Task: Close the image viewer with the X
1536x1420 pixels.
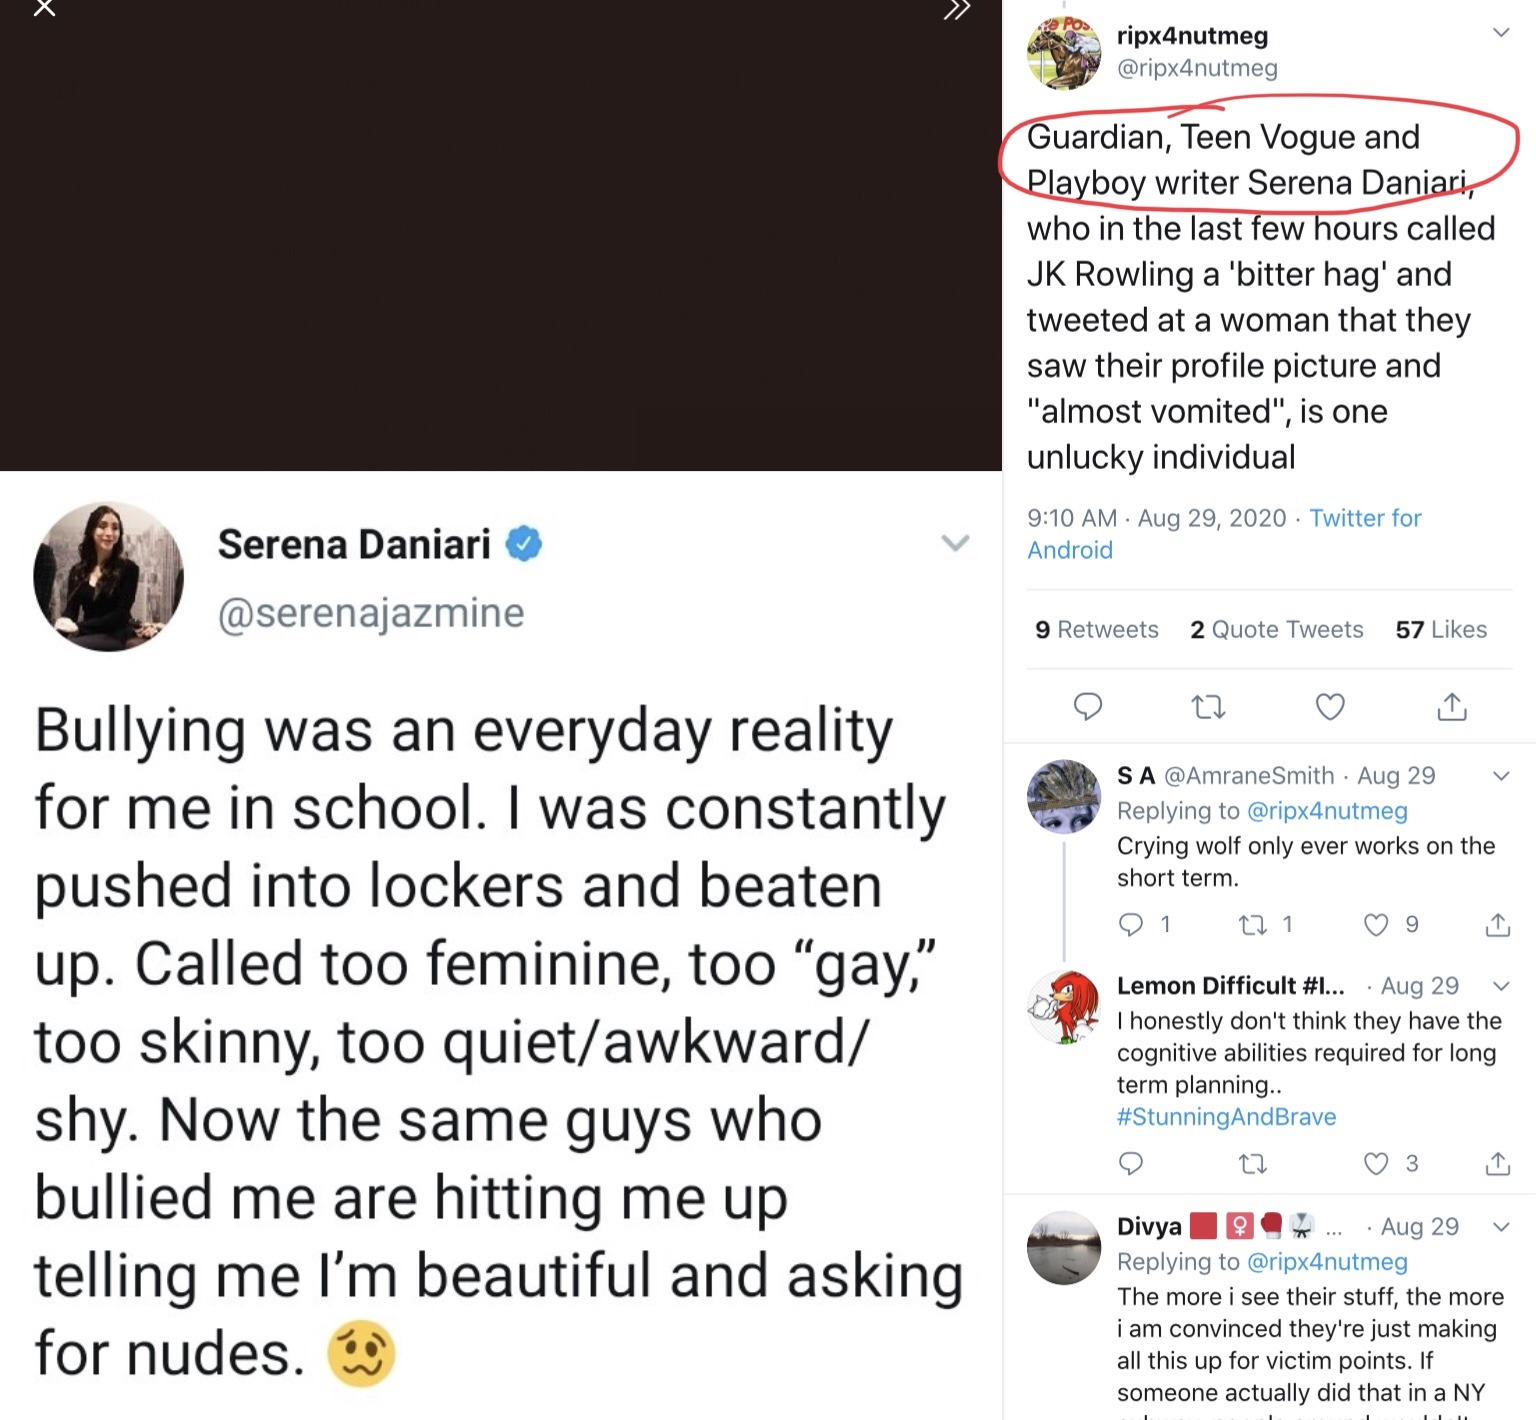Action: pos(44,9)
